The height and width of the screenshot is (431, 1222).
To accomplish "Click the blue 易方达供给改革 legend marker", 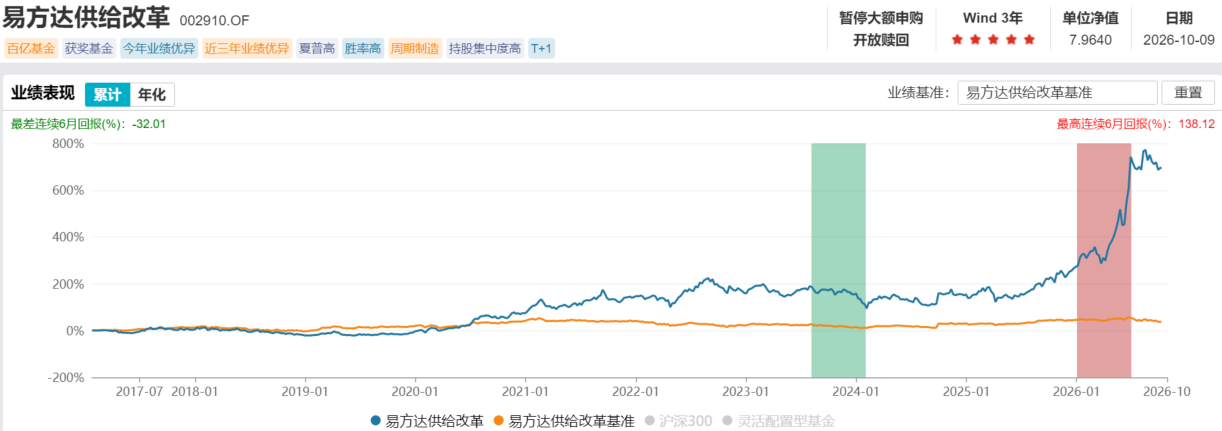I will click(376, 421).
